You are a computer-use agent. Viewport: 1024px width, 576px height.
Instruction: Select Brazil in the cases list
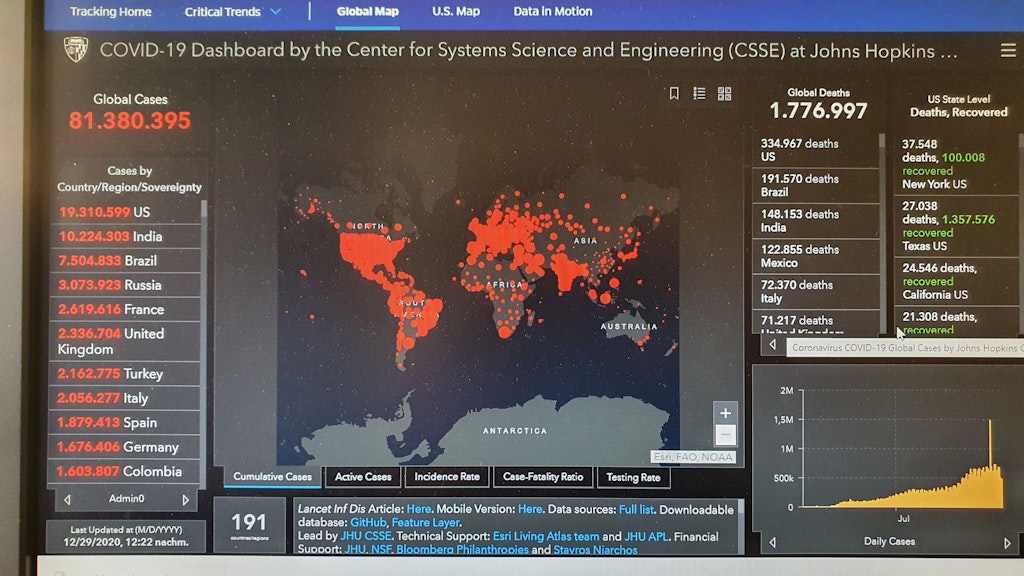[x=125, y=261]
